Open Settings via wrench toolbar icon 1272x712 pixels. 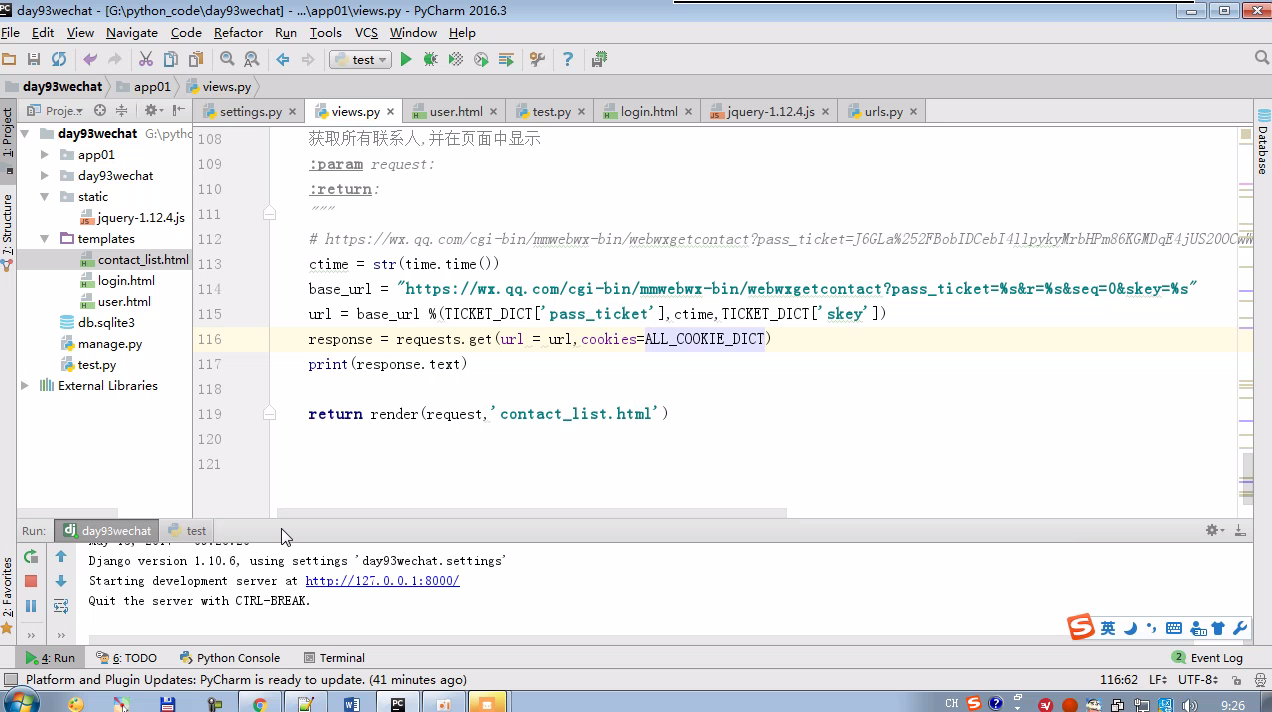pos(537,60)
